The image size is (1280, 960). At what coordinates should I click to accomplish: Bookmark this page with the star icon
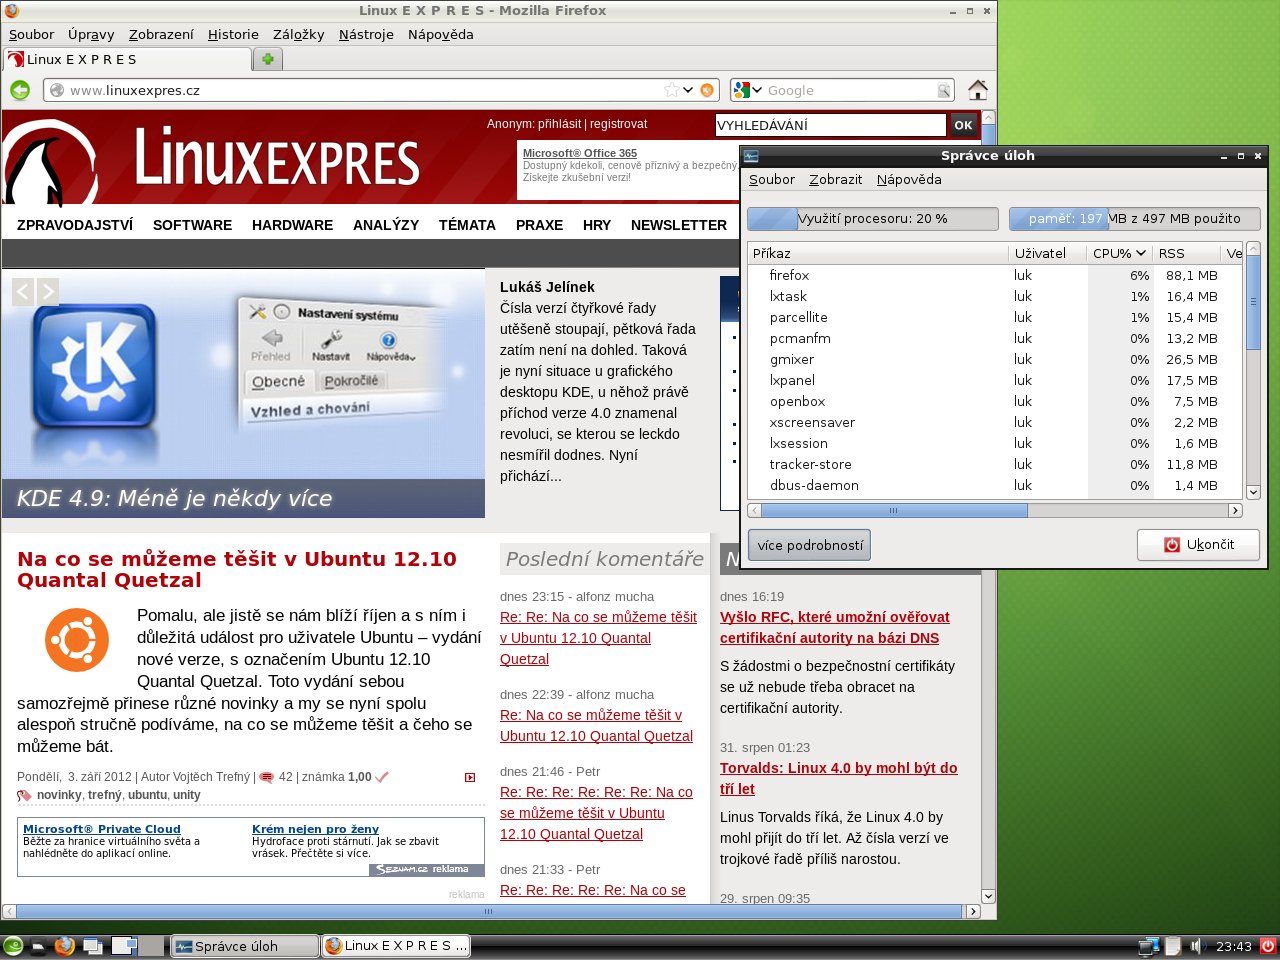pos(671,90)
